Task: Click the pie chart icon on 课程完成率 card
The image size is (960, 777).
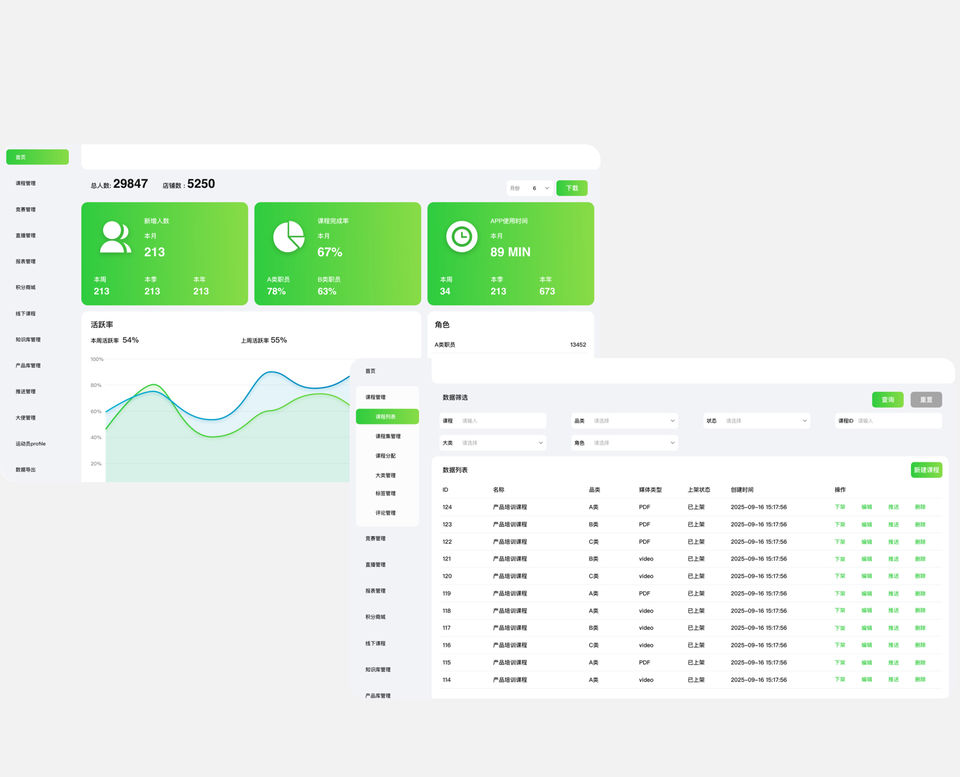Action: click(288, 237)
